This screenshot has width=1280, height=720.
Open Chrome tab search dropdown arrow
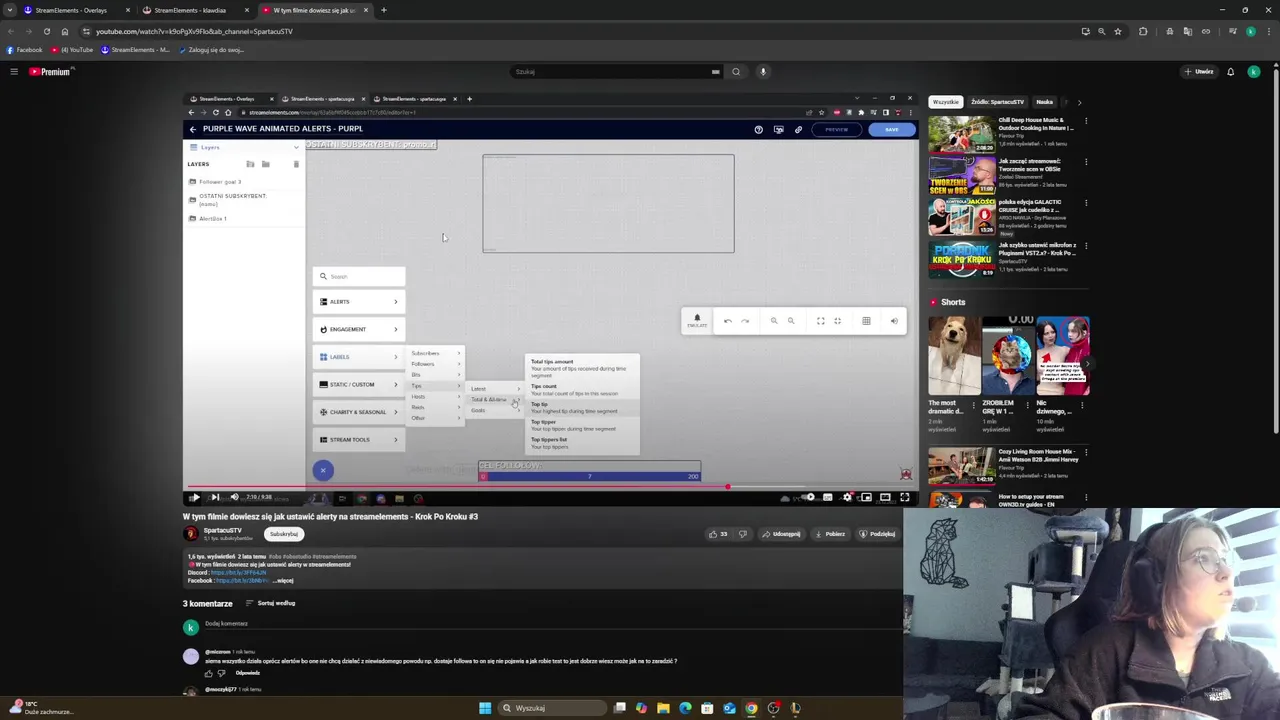click(x=10, y=10)
